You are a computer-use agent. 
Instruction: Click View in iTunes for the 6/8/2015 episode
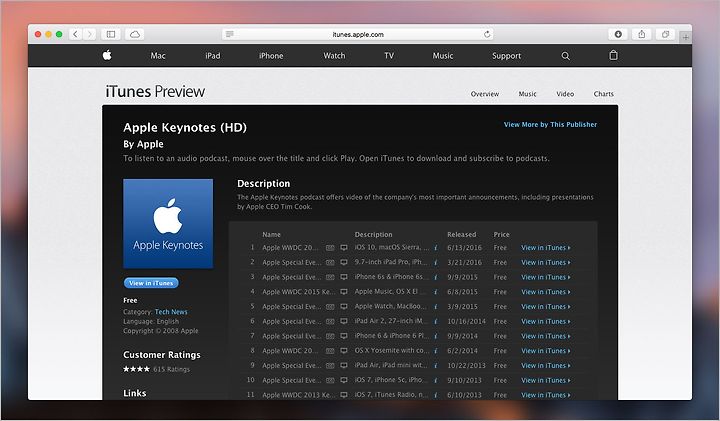point(546,292)
